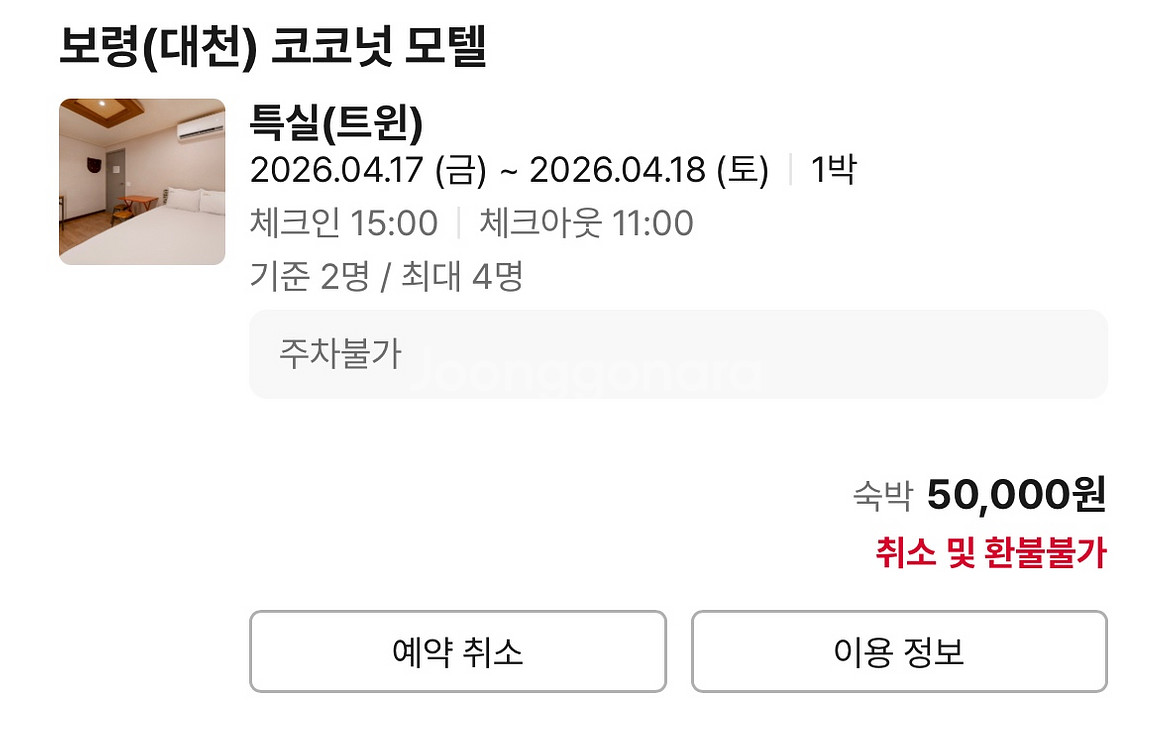Viewport: 1168px width, 750px height.
Task: Click the 예약 취소 button
Action: coord(457,652)
